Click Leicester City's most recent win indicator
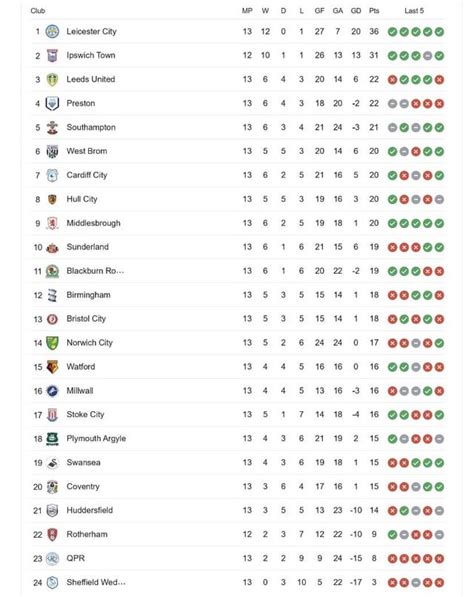The width and height of the screenshot is (474, 597). pos(439,32)
